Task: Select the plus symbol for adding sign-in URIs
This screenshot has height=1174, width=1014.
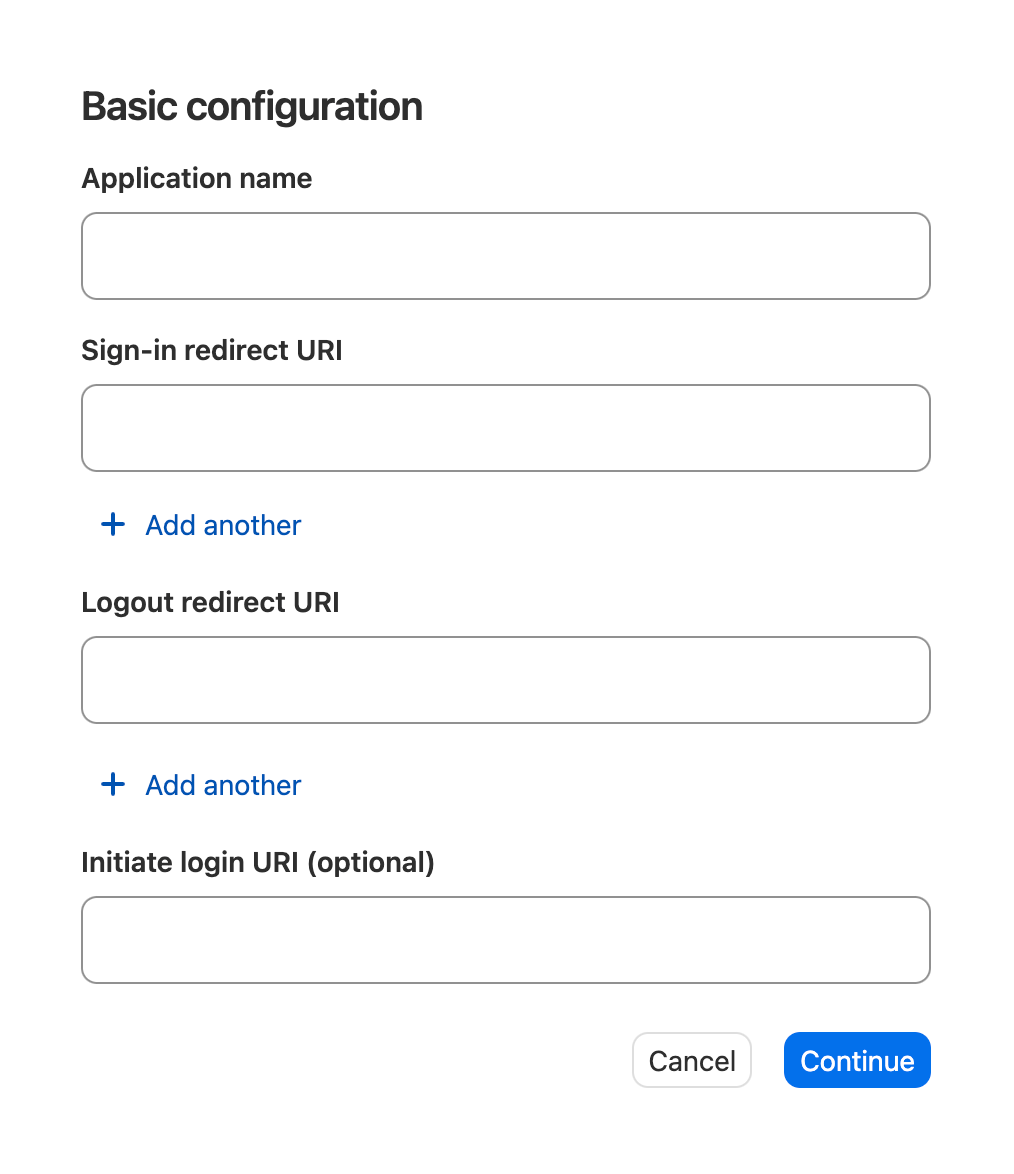Action: tap(112, 524)
